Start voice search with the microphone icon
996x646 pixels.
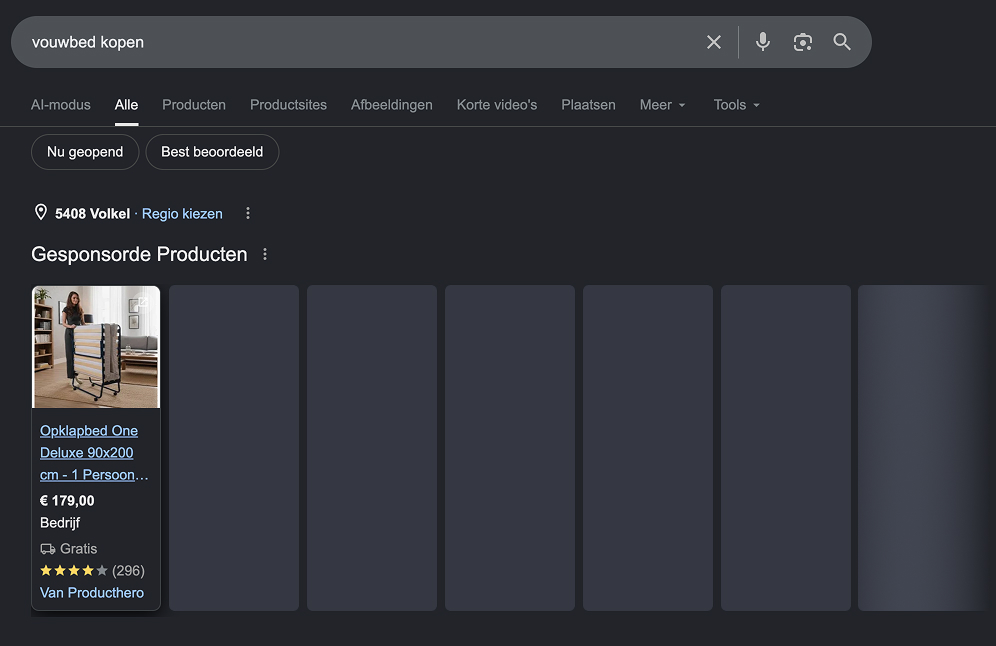(763, 42)
